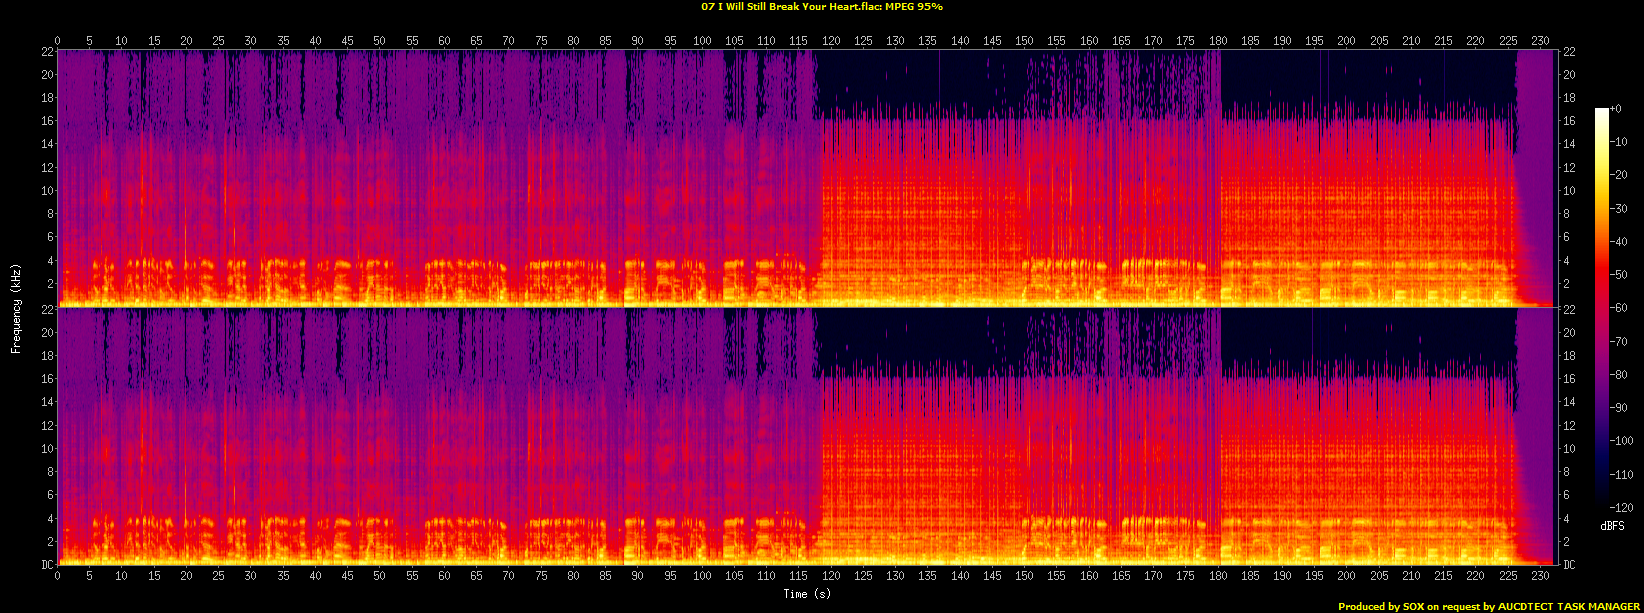The image size is (1644, 613).
Task: Click inside the upper channel spectrogram plot
Action: (x=805, y=178)
